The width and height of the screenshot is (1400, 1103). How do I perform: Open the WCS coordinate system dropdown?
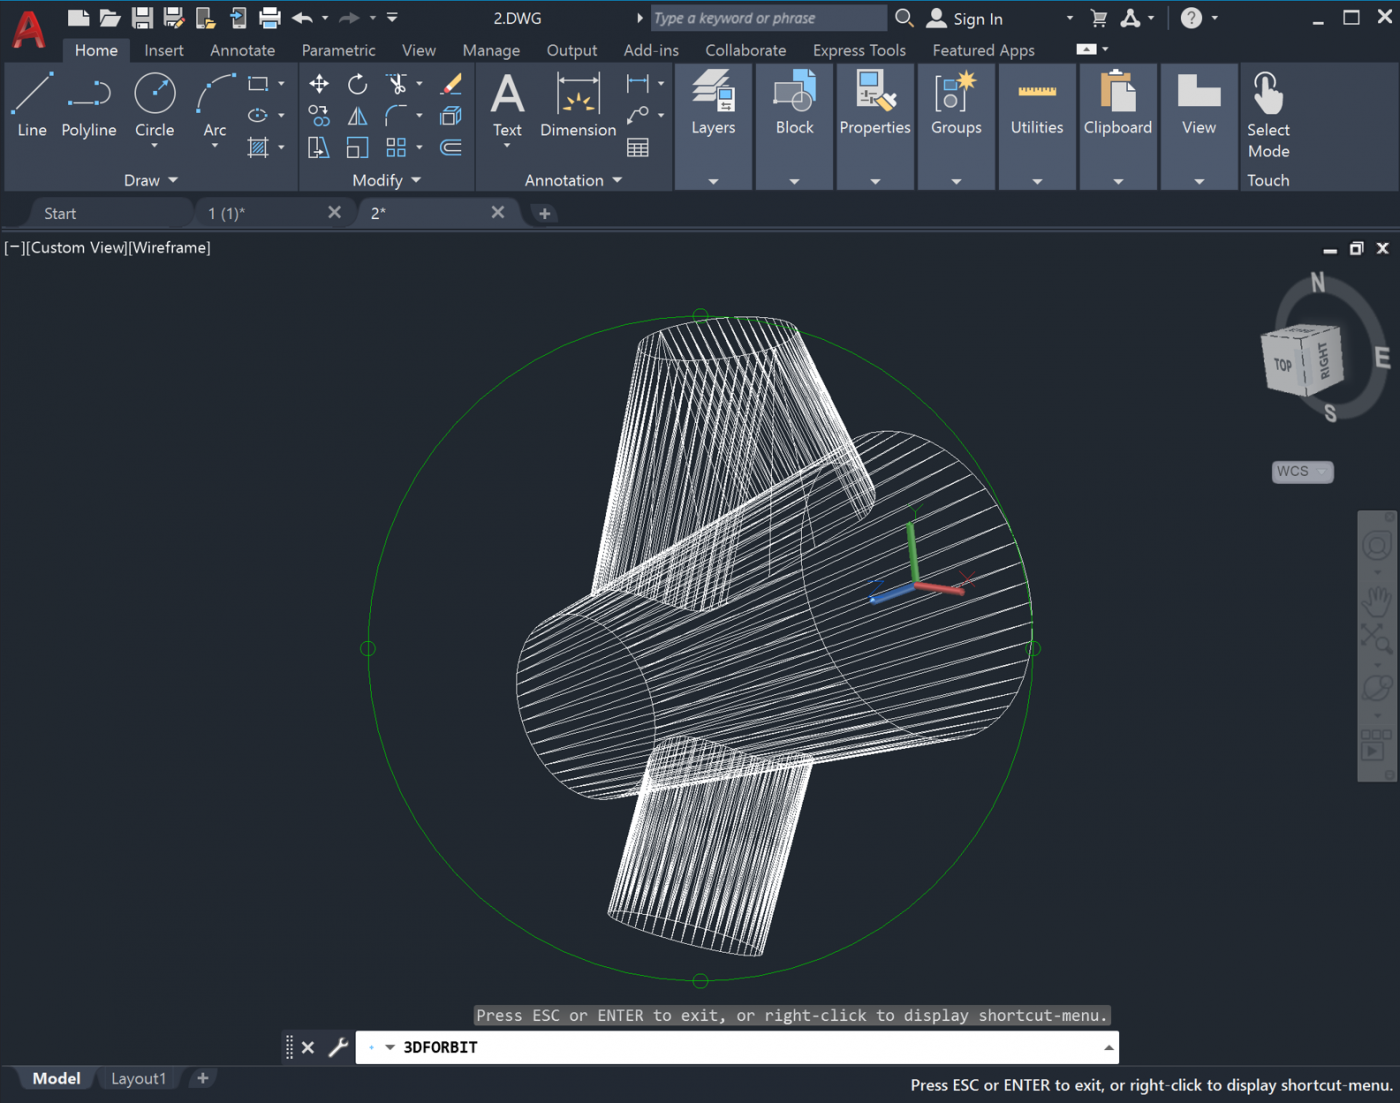[1302, 471]
